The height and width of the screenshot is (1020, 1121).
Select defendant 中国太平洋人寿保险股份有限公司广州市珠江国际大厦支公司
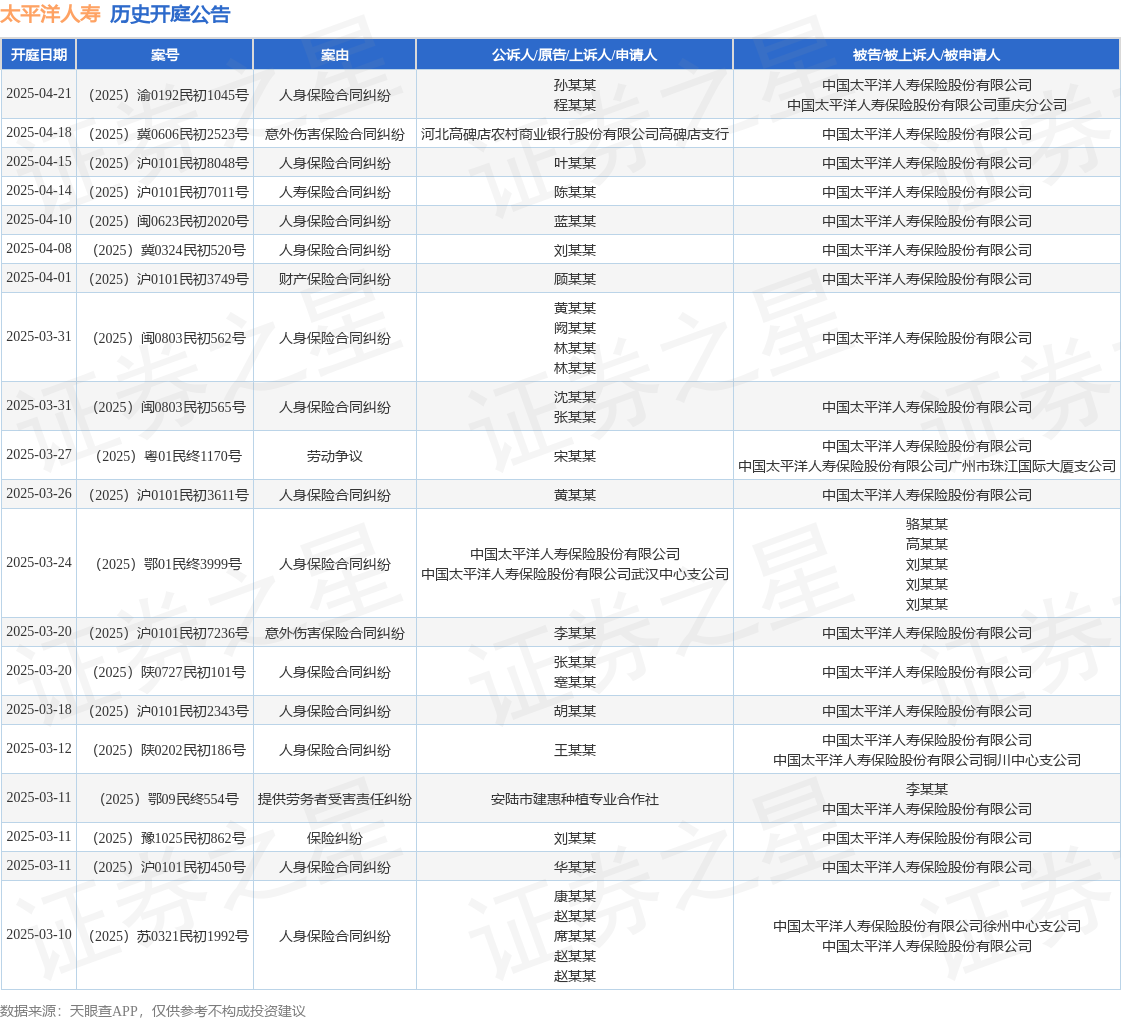(927, 466)
